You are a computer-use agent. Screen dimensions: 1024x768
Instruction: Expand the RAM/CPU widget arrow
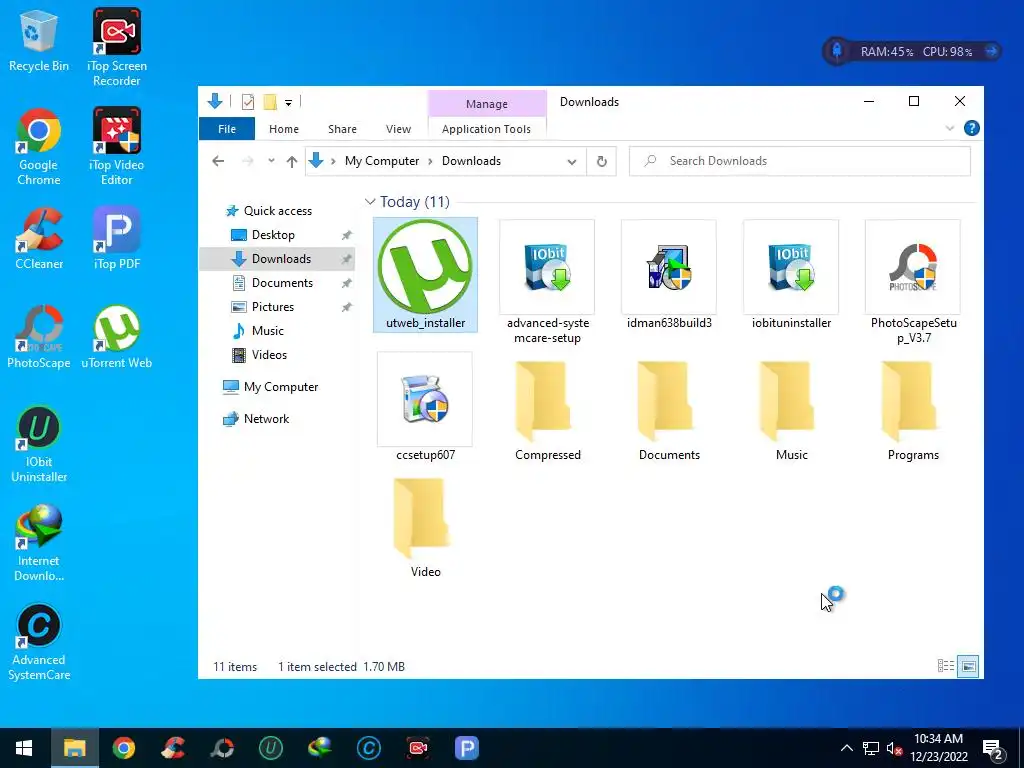(991, 51)
